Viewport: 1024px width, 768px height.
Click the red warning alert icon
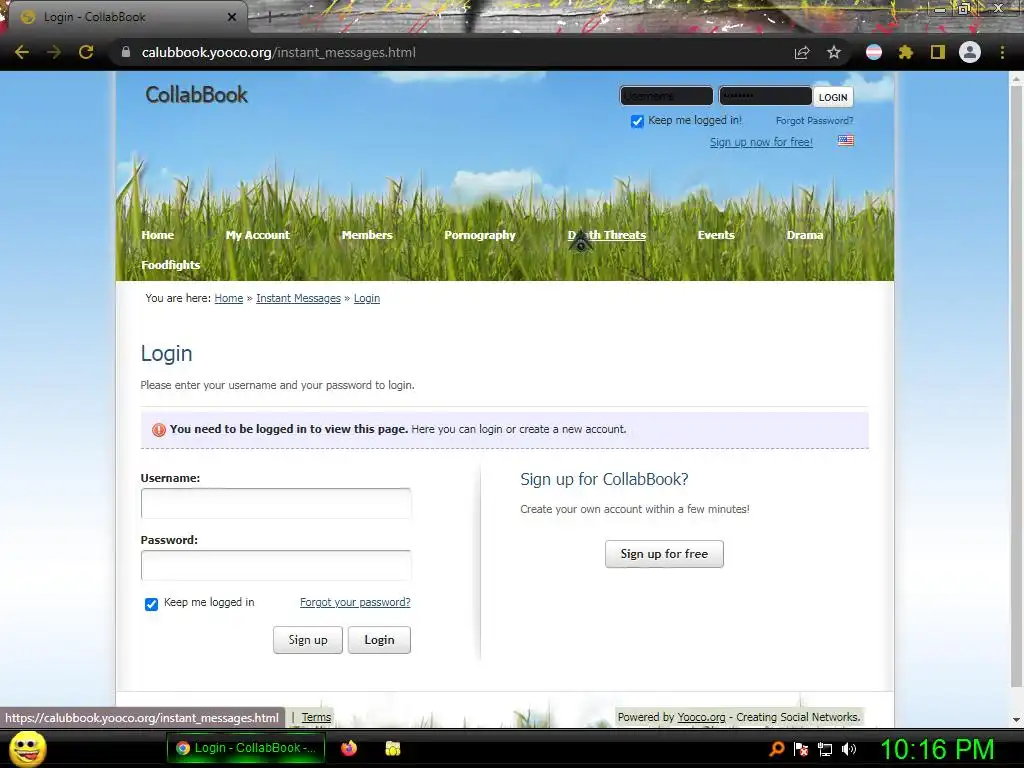point(159,430)
